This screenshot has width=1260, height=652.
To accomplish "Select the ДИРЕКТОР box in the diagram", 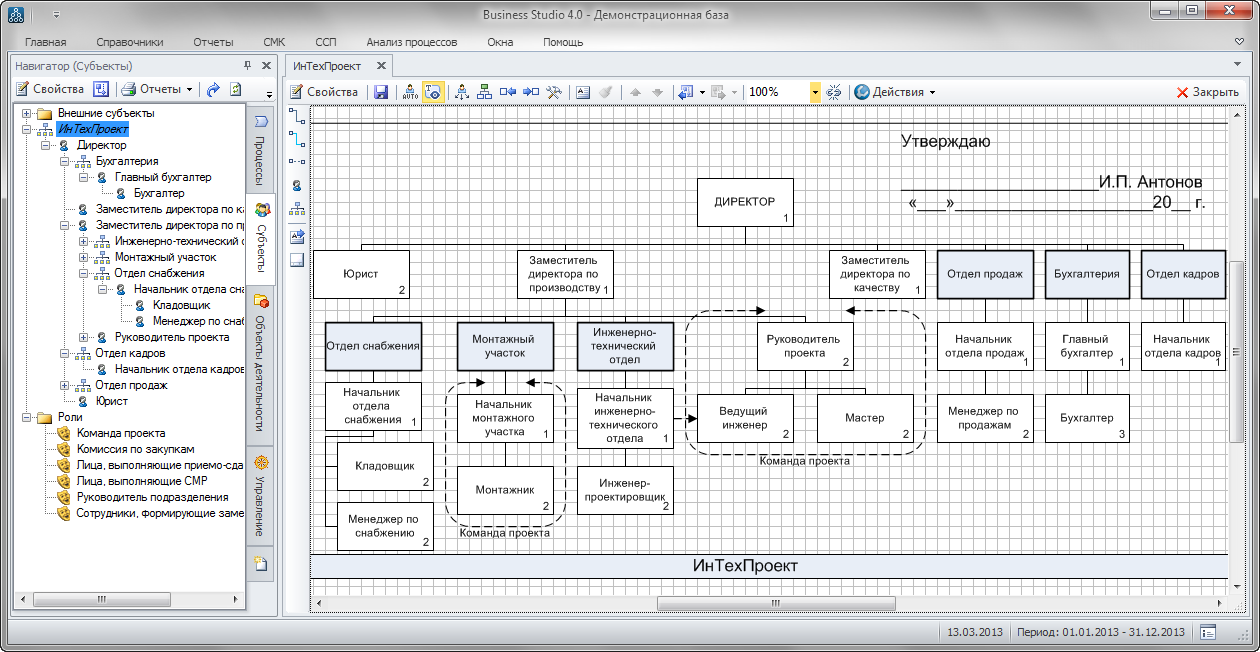I will click(744, 203).
